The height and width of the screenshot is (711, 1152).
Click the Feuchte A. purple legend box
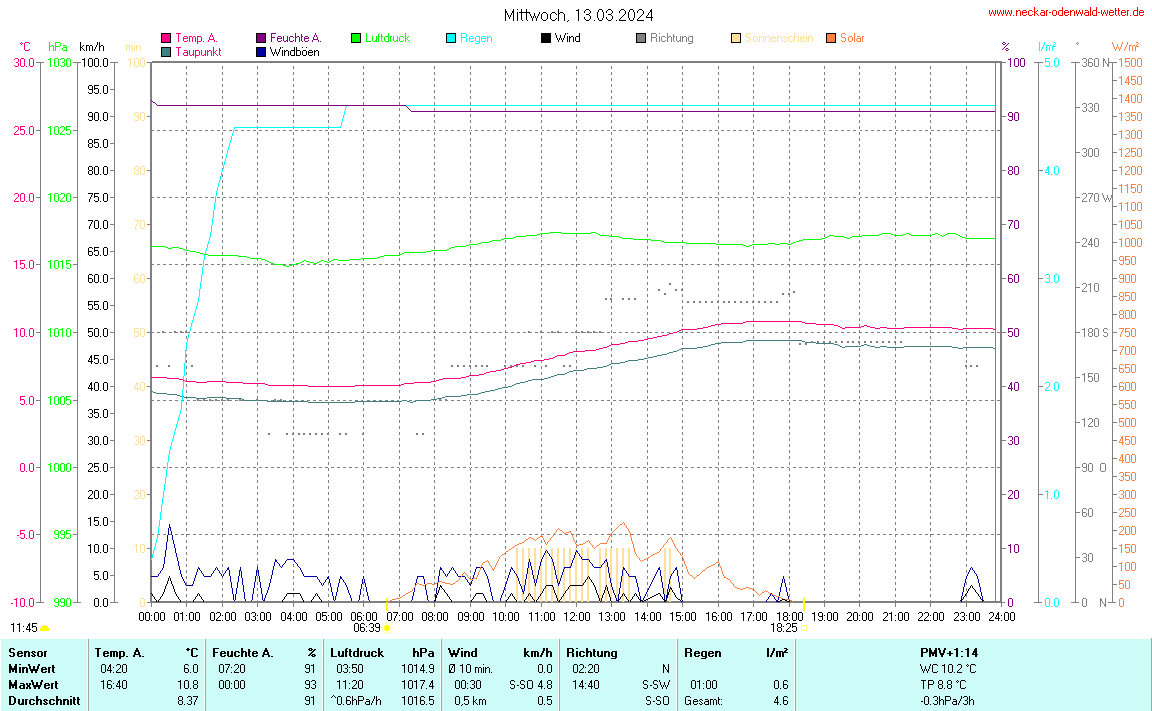tap(261, 38)
